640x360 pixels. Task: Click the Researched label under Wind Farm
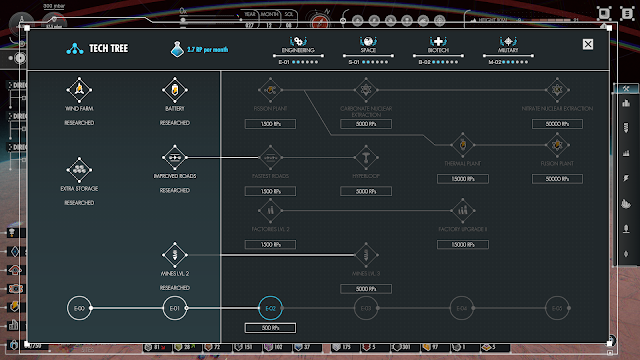79,123
